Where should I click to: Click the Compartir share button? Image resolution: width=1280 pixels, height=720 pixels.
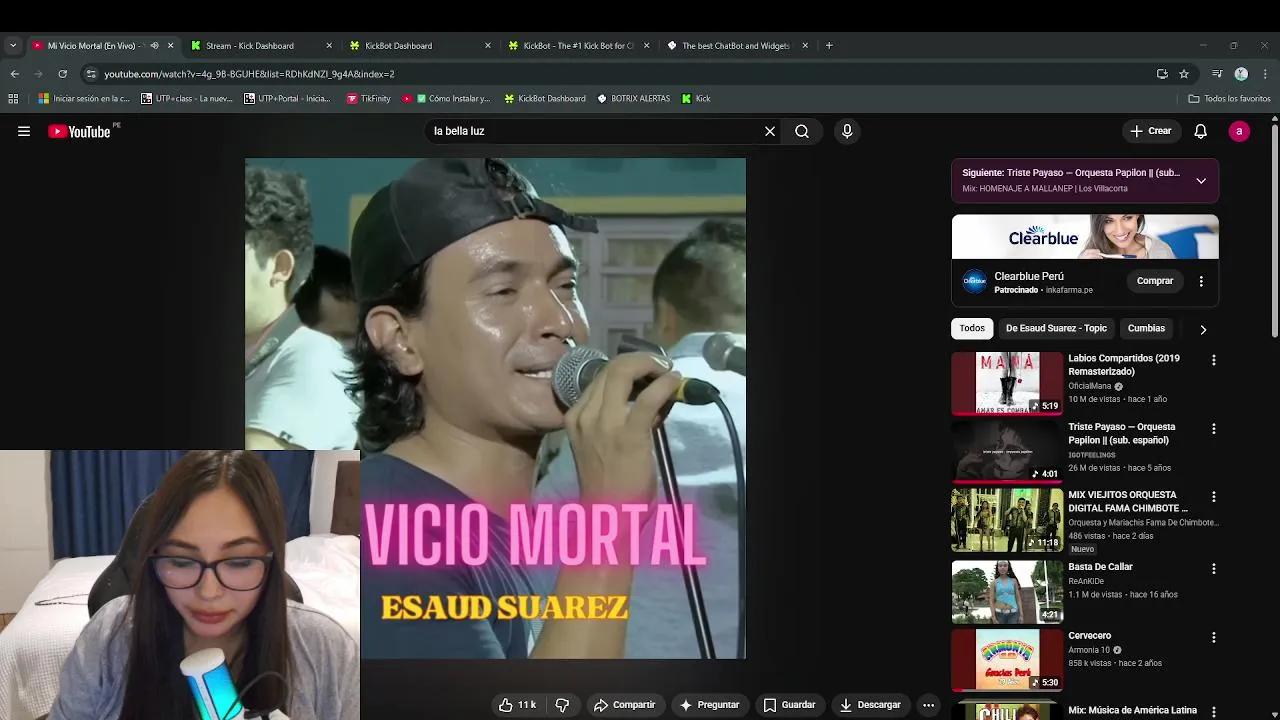click(626, 704)
